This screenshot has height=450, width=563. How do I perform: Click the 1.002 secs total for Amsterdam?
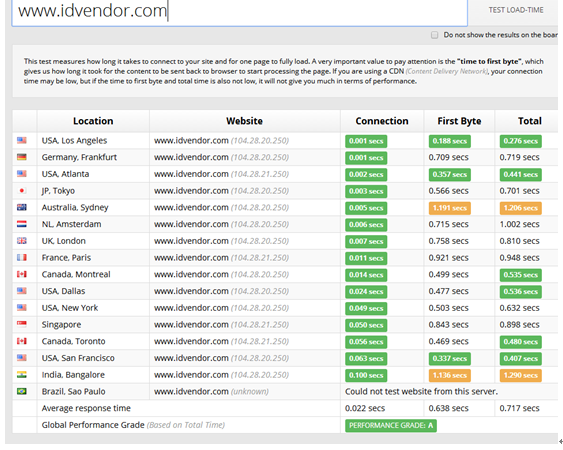coord(519,224)
